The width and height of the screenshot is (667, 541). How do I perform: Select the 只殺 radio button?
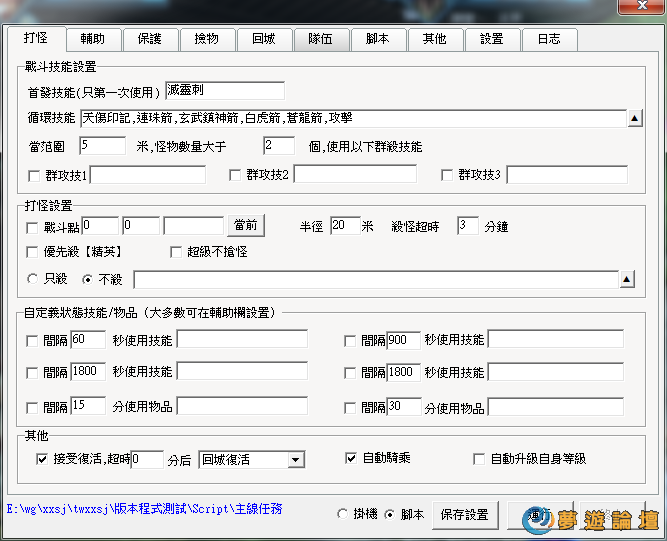tap(36, 279)
